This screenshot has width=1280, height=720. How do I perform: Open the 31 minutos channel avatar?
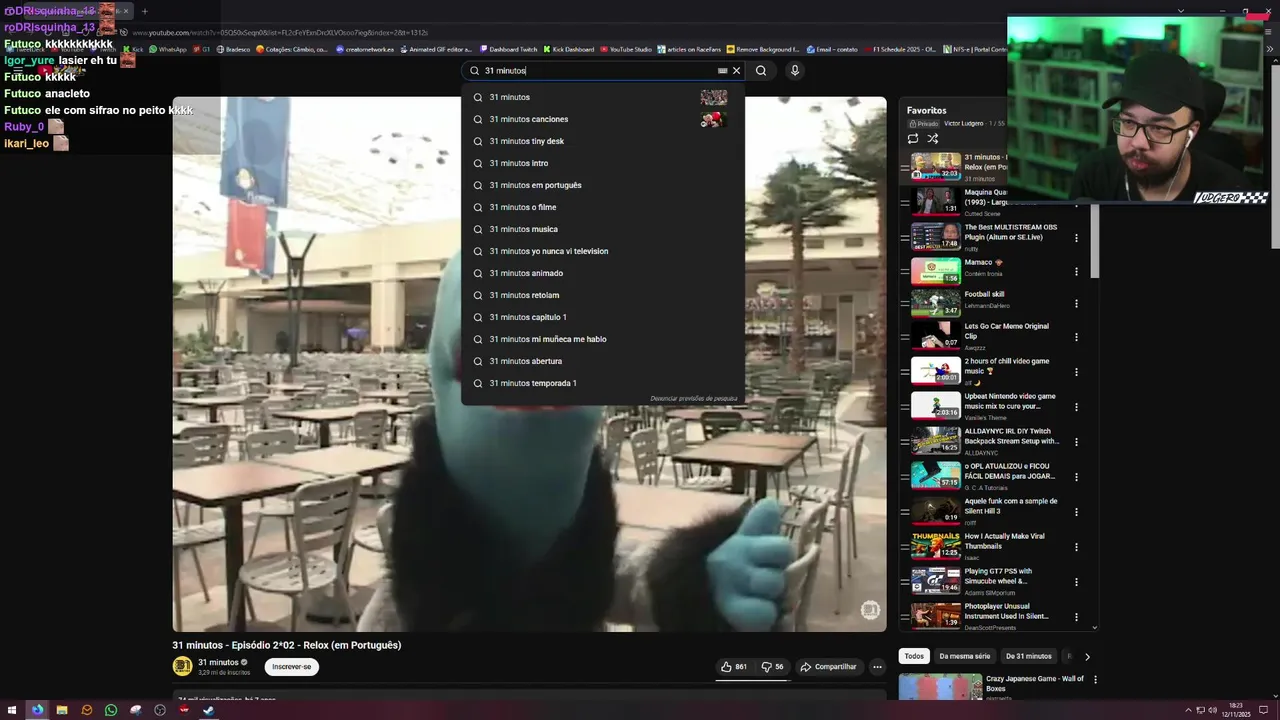pos(182,666)
